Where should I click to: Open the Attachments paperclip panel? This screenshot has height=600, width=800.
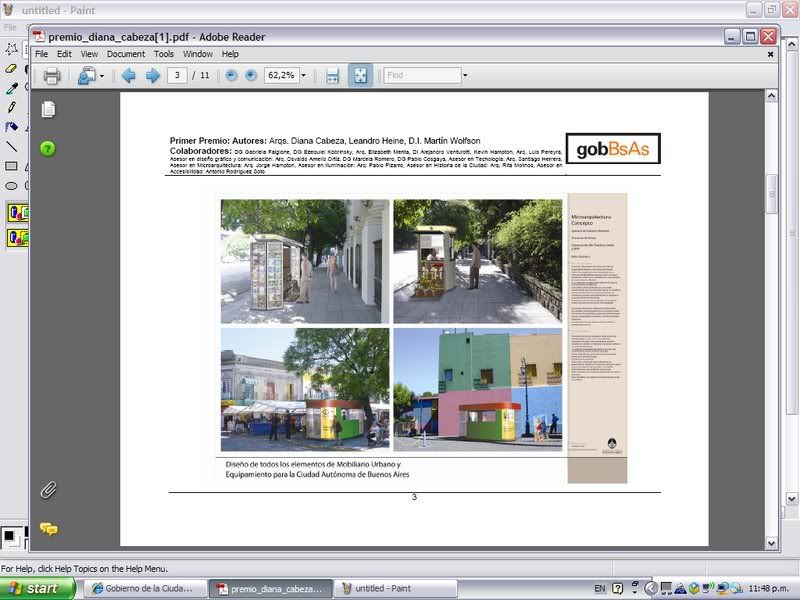pos(48,490)
